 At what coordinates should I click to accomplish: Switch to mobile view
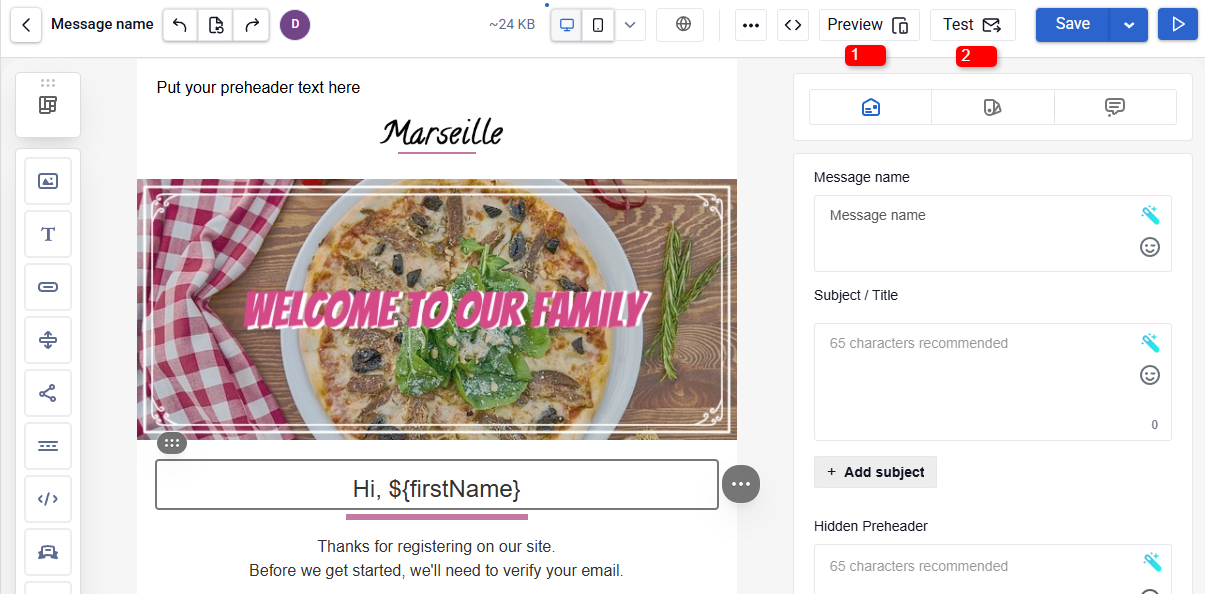coord(598,25)
